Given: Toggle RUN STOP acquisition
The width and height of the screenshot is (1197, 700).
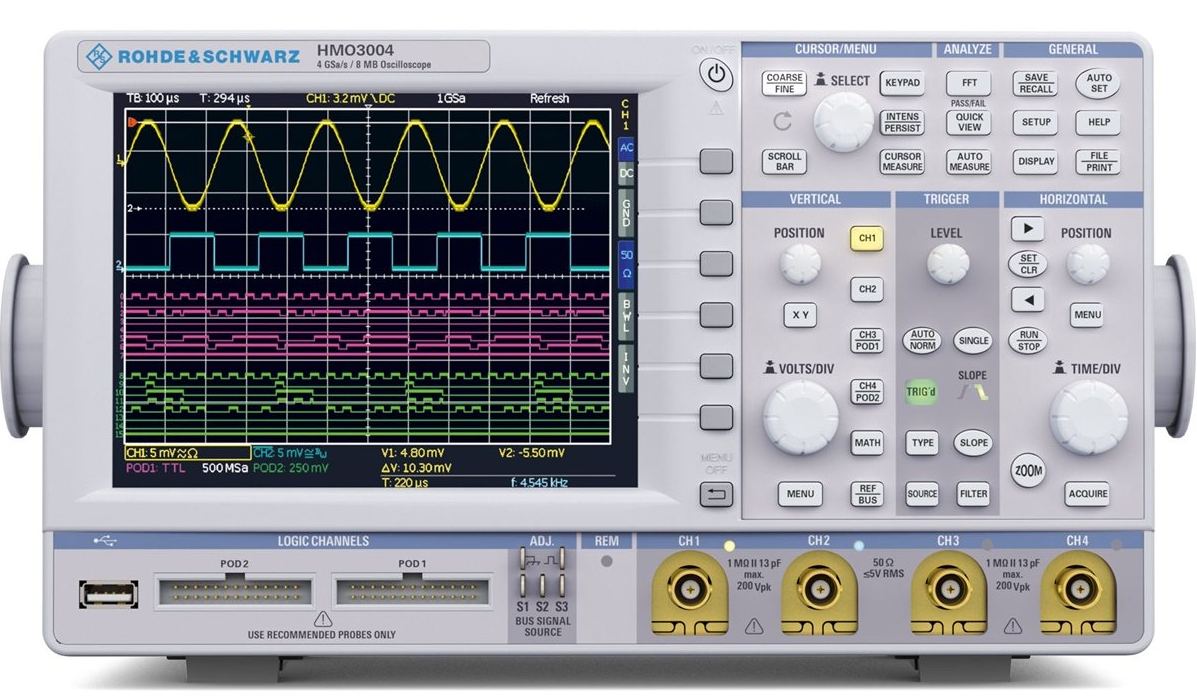Looking at the screenshot, I should (1028, 340).
